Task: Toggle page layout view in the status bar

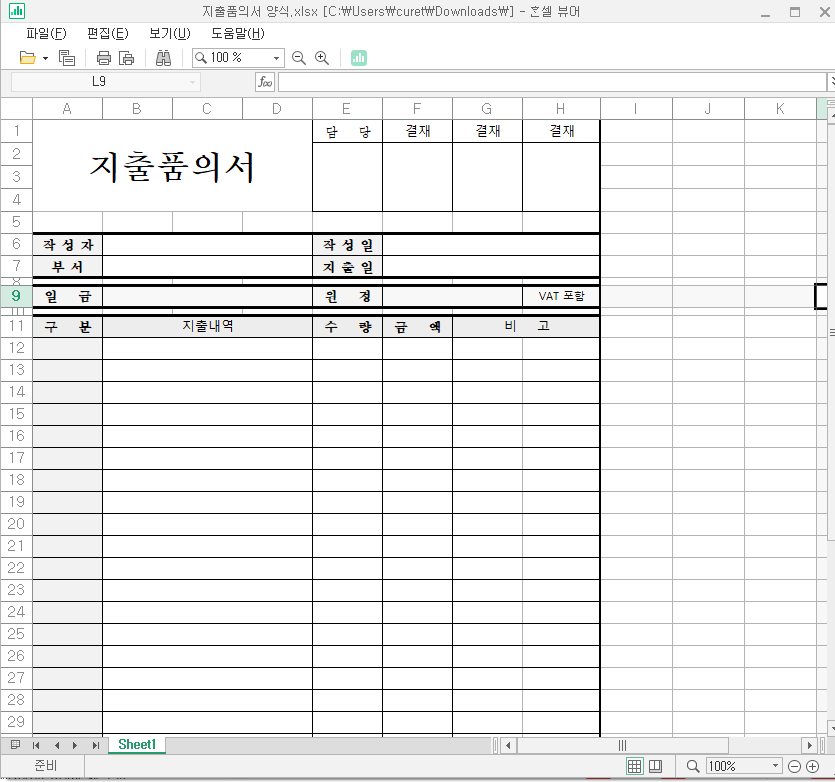Action: pyautogui.click(x=656, y=766)
